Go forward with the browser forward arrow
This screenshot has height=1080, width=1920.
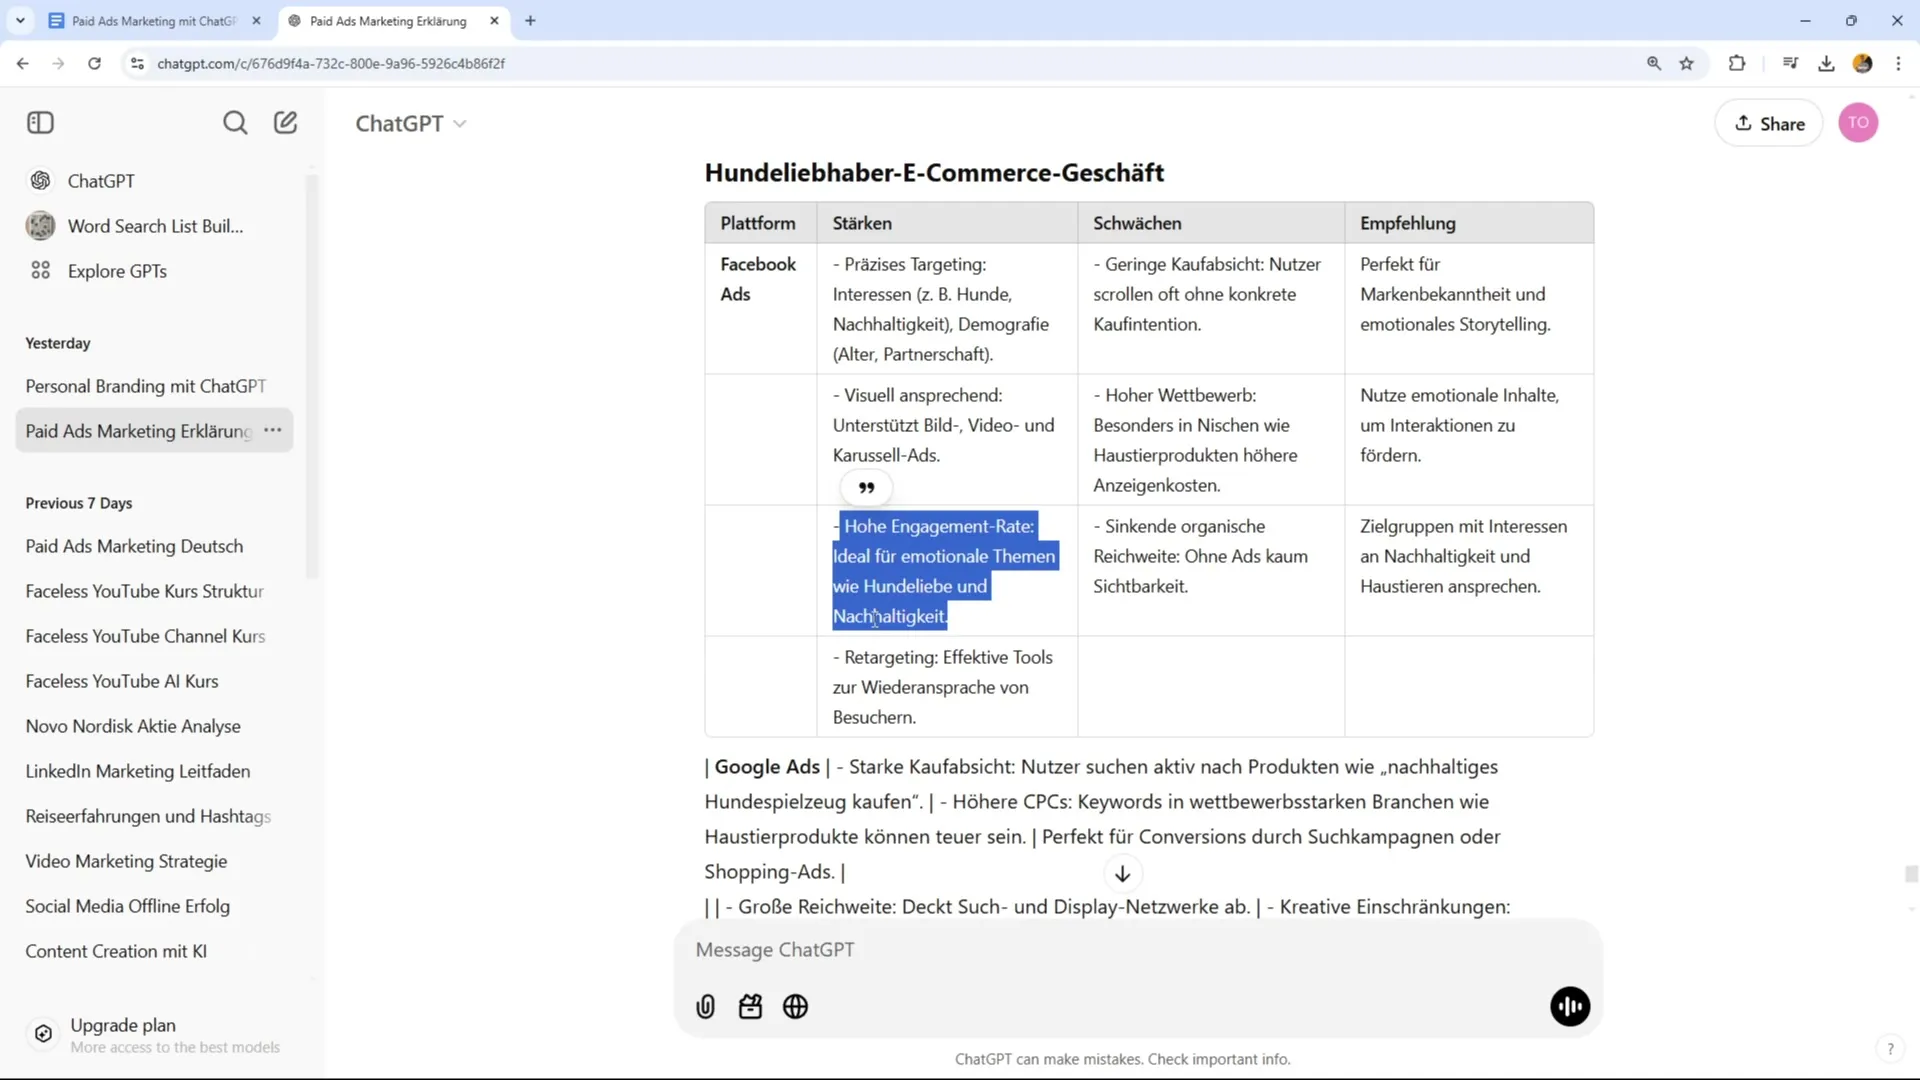58,63
